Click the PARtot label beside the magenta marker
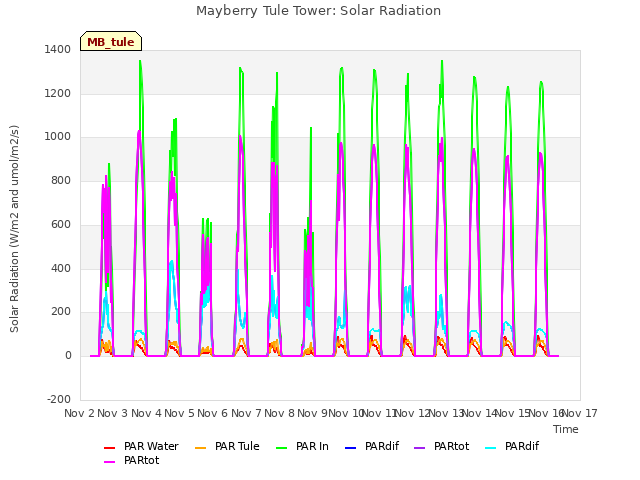 point(142,460)
